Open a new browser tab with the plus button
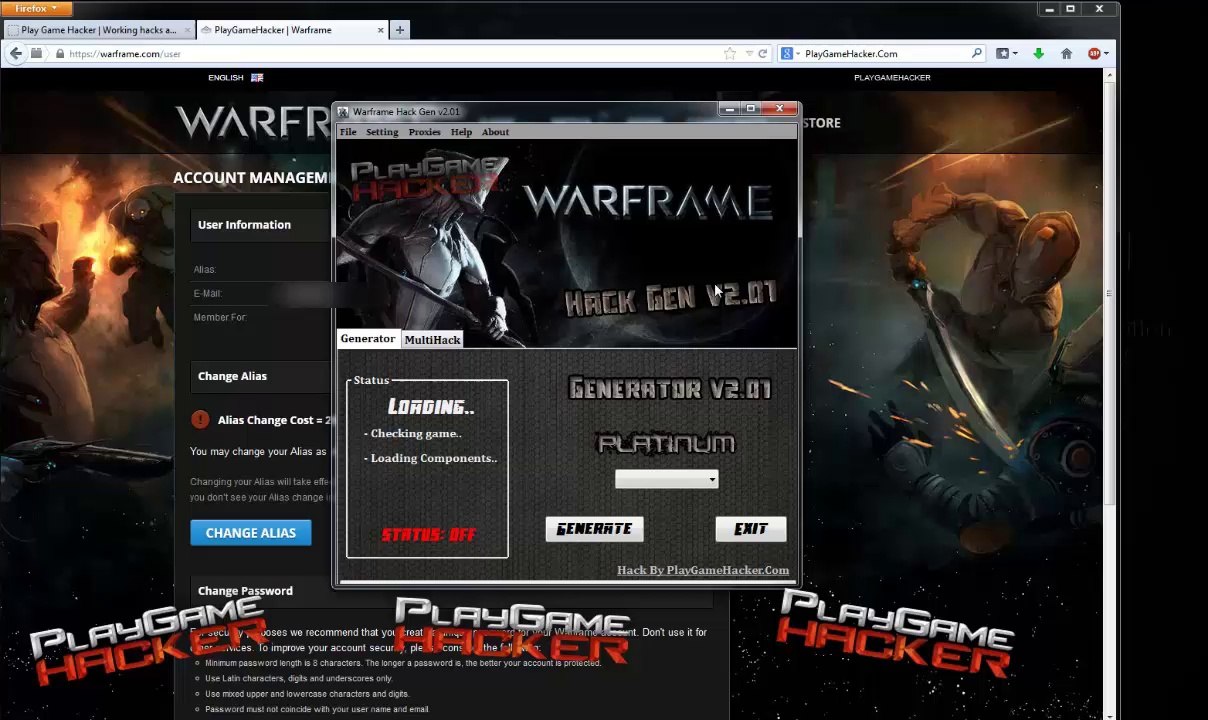Viewport: 1208px width, 720px height. click(400, 30)
